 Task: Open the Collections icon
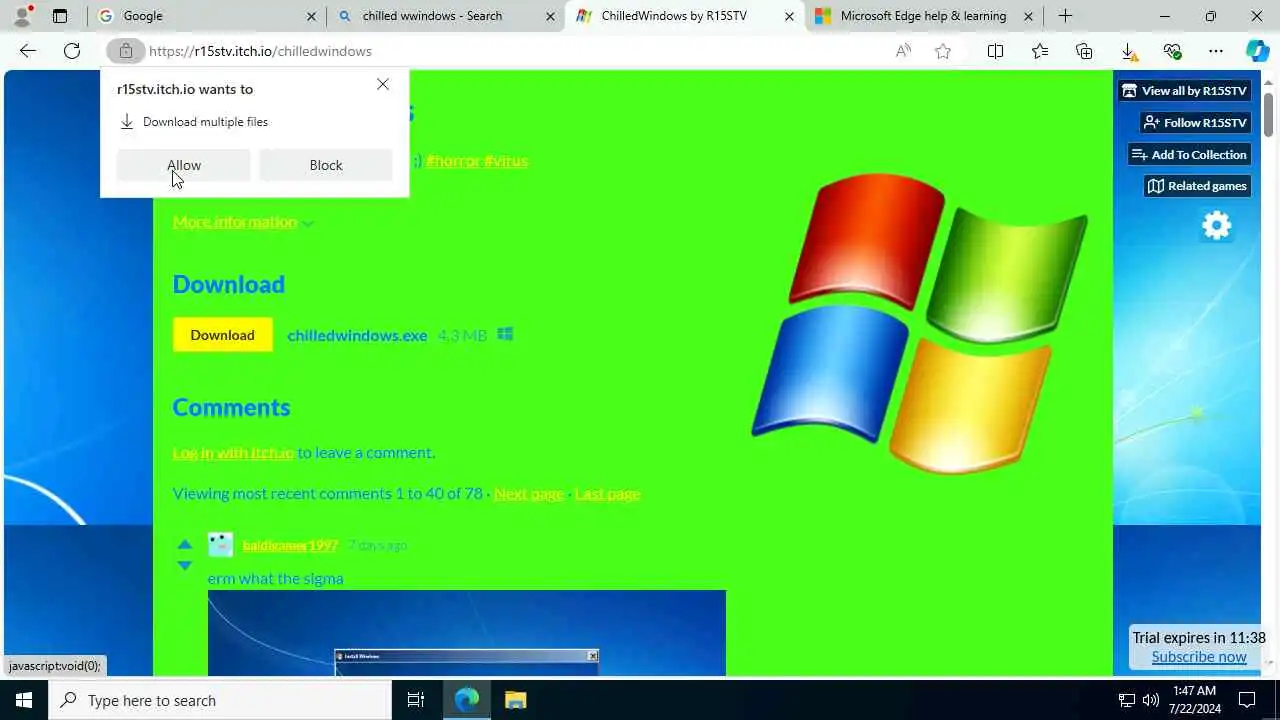[x=1084, y=51]
